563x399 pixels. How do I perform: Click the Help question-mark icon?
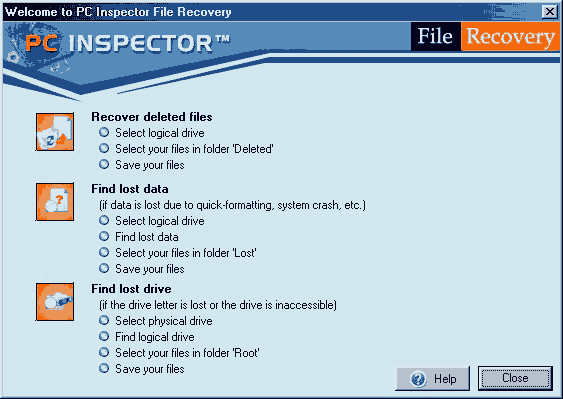click(418, 379)
